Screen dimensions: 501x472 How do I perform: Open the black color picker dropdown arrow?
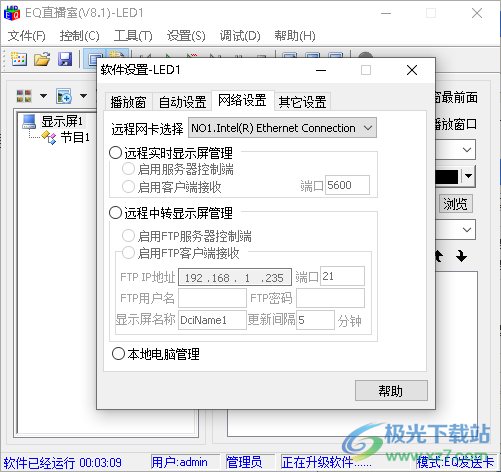click(469, 176)
